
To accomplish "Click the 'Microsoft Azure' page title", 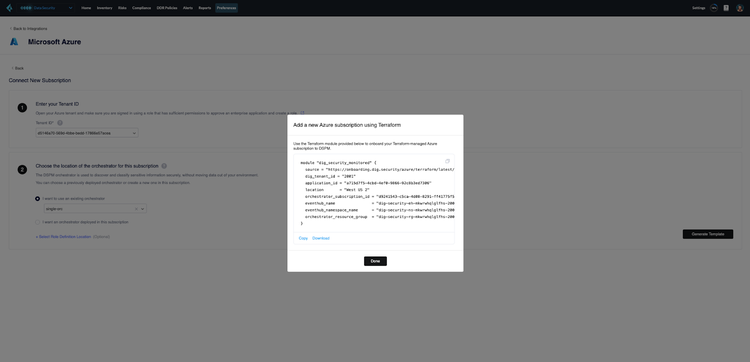I will pos(55,42).
